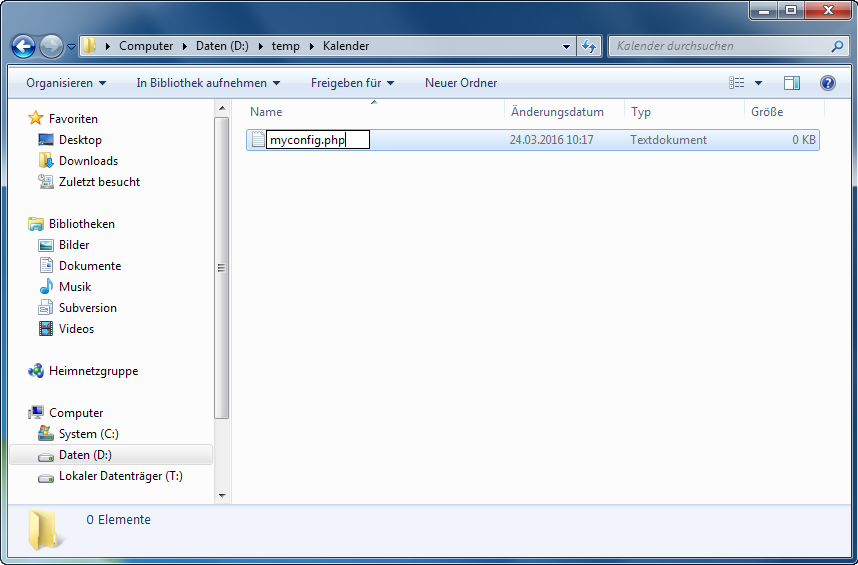Open Desktop in Favoriten
The width and height of the screenshot is (858, 565).
(x=80, y=140)
